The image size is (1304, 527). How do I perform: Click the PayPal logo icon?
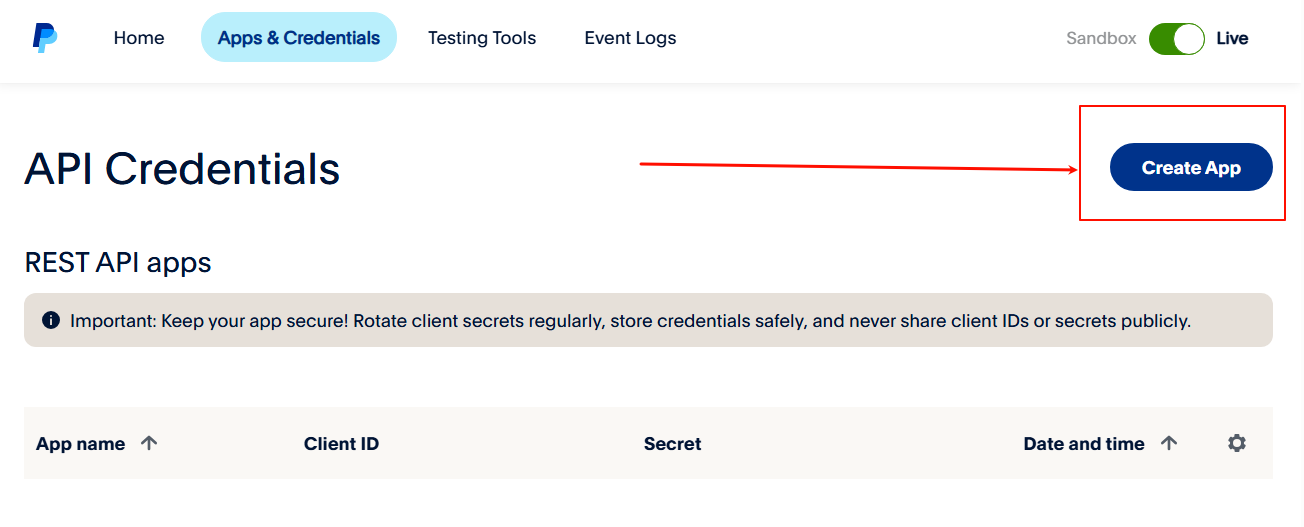(45, 38)
